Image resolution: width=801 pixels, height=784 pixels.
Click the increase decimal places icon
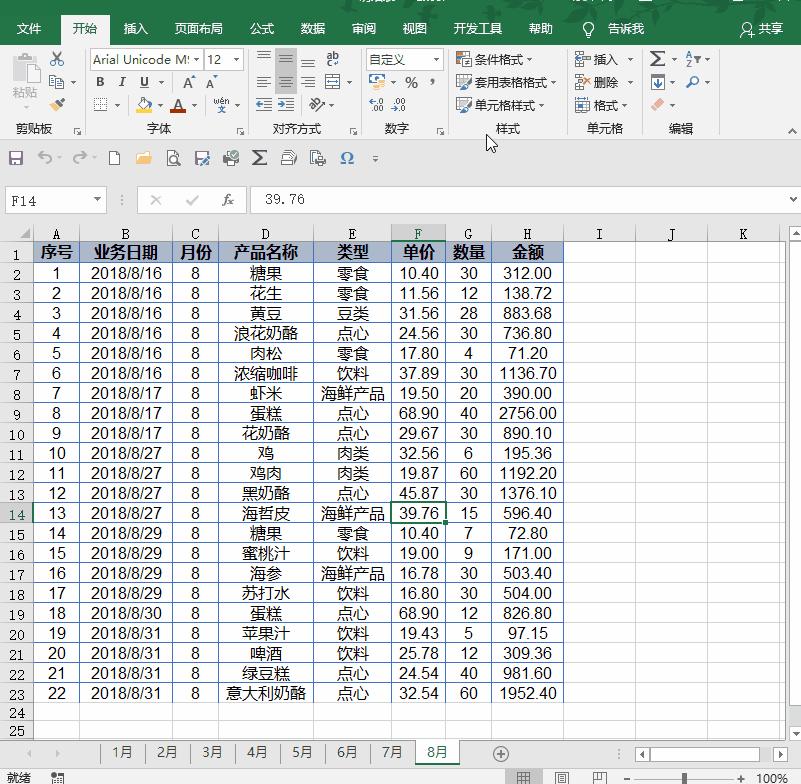pos(376,103)
